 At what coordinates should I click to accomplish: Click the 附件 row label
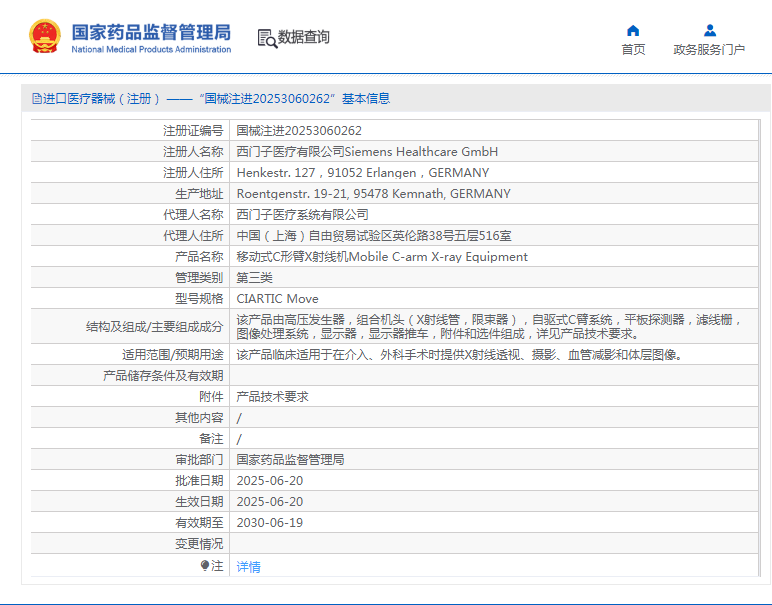coord(211,397)
